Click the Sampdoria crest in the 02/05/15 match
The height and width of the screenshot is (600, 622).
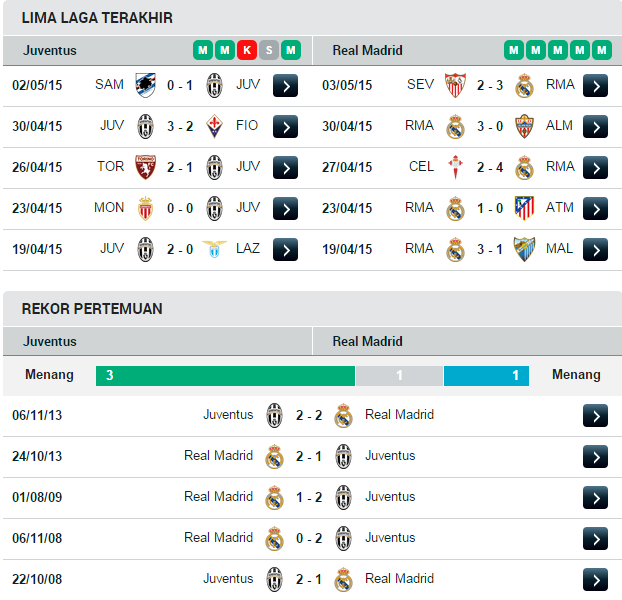pyautogui.click(x=145, y=85)
